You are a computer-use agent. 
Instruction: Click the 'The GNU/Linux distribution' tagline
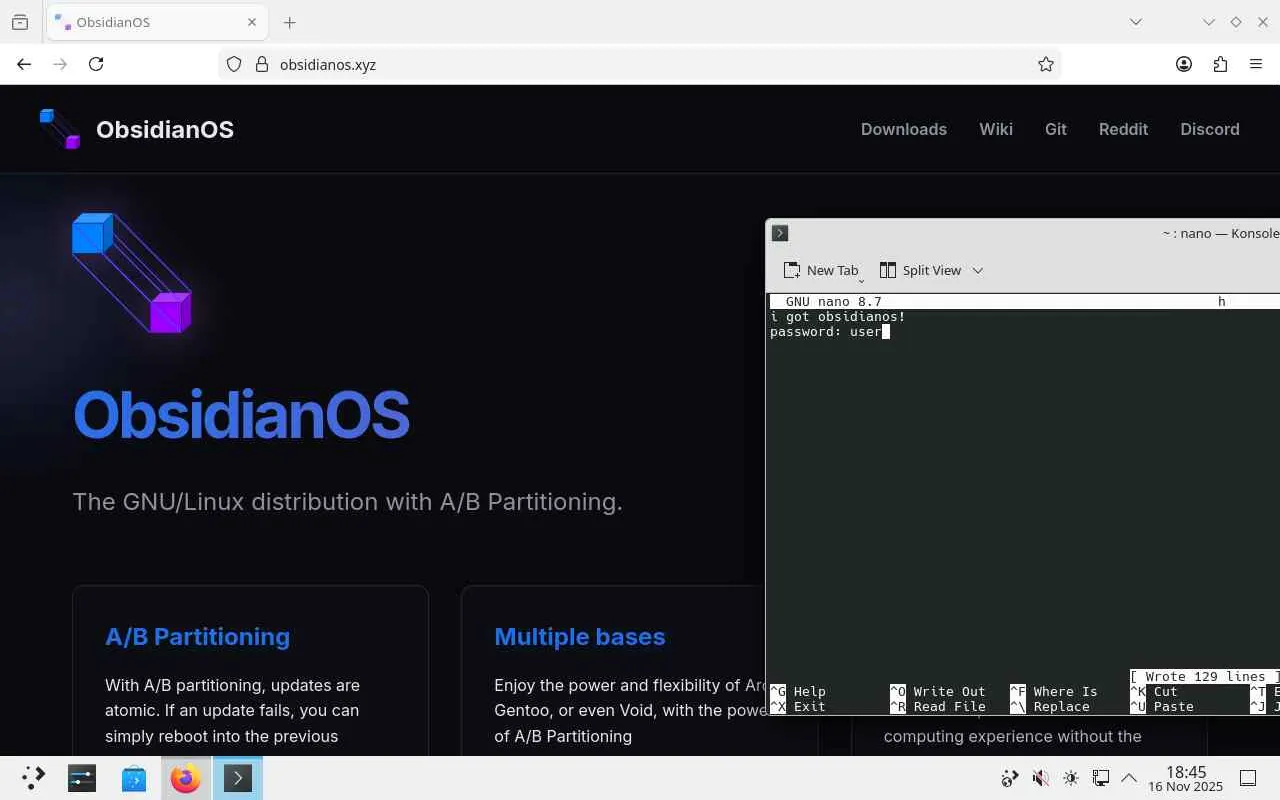[347, 501]
